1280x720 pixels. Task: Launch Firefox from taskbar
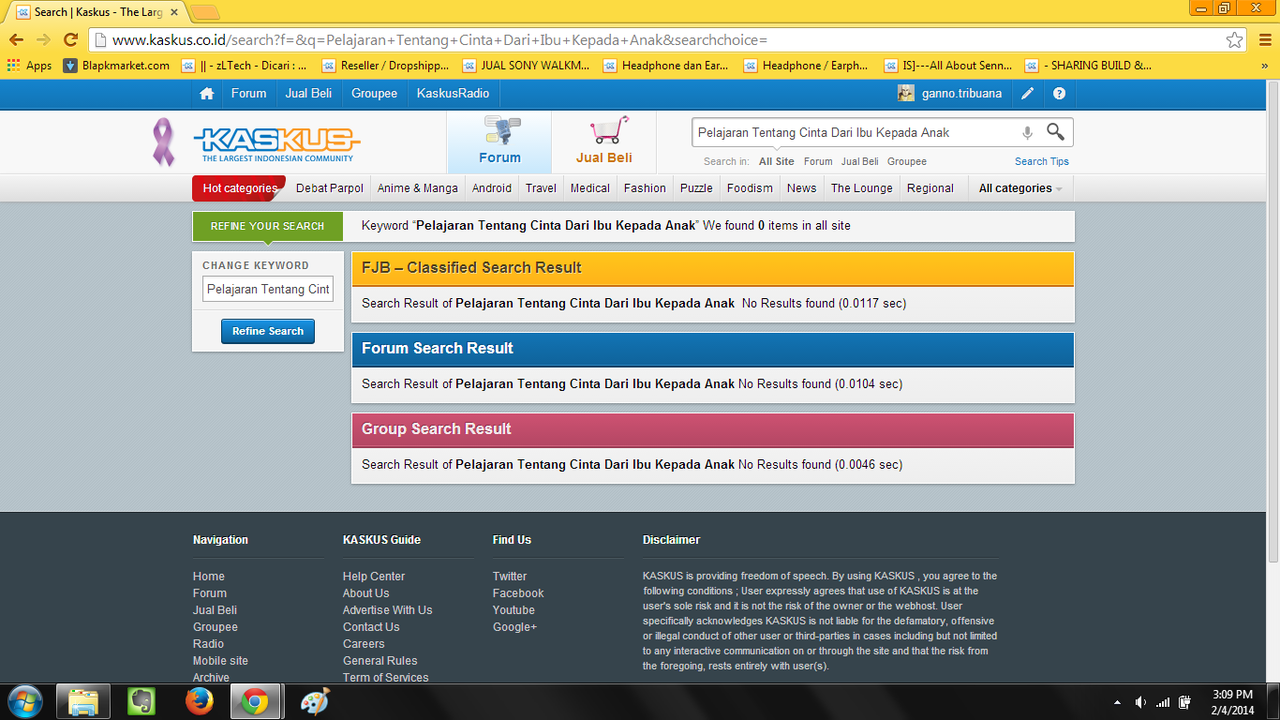(198, 702)
